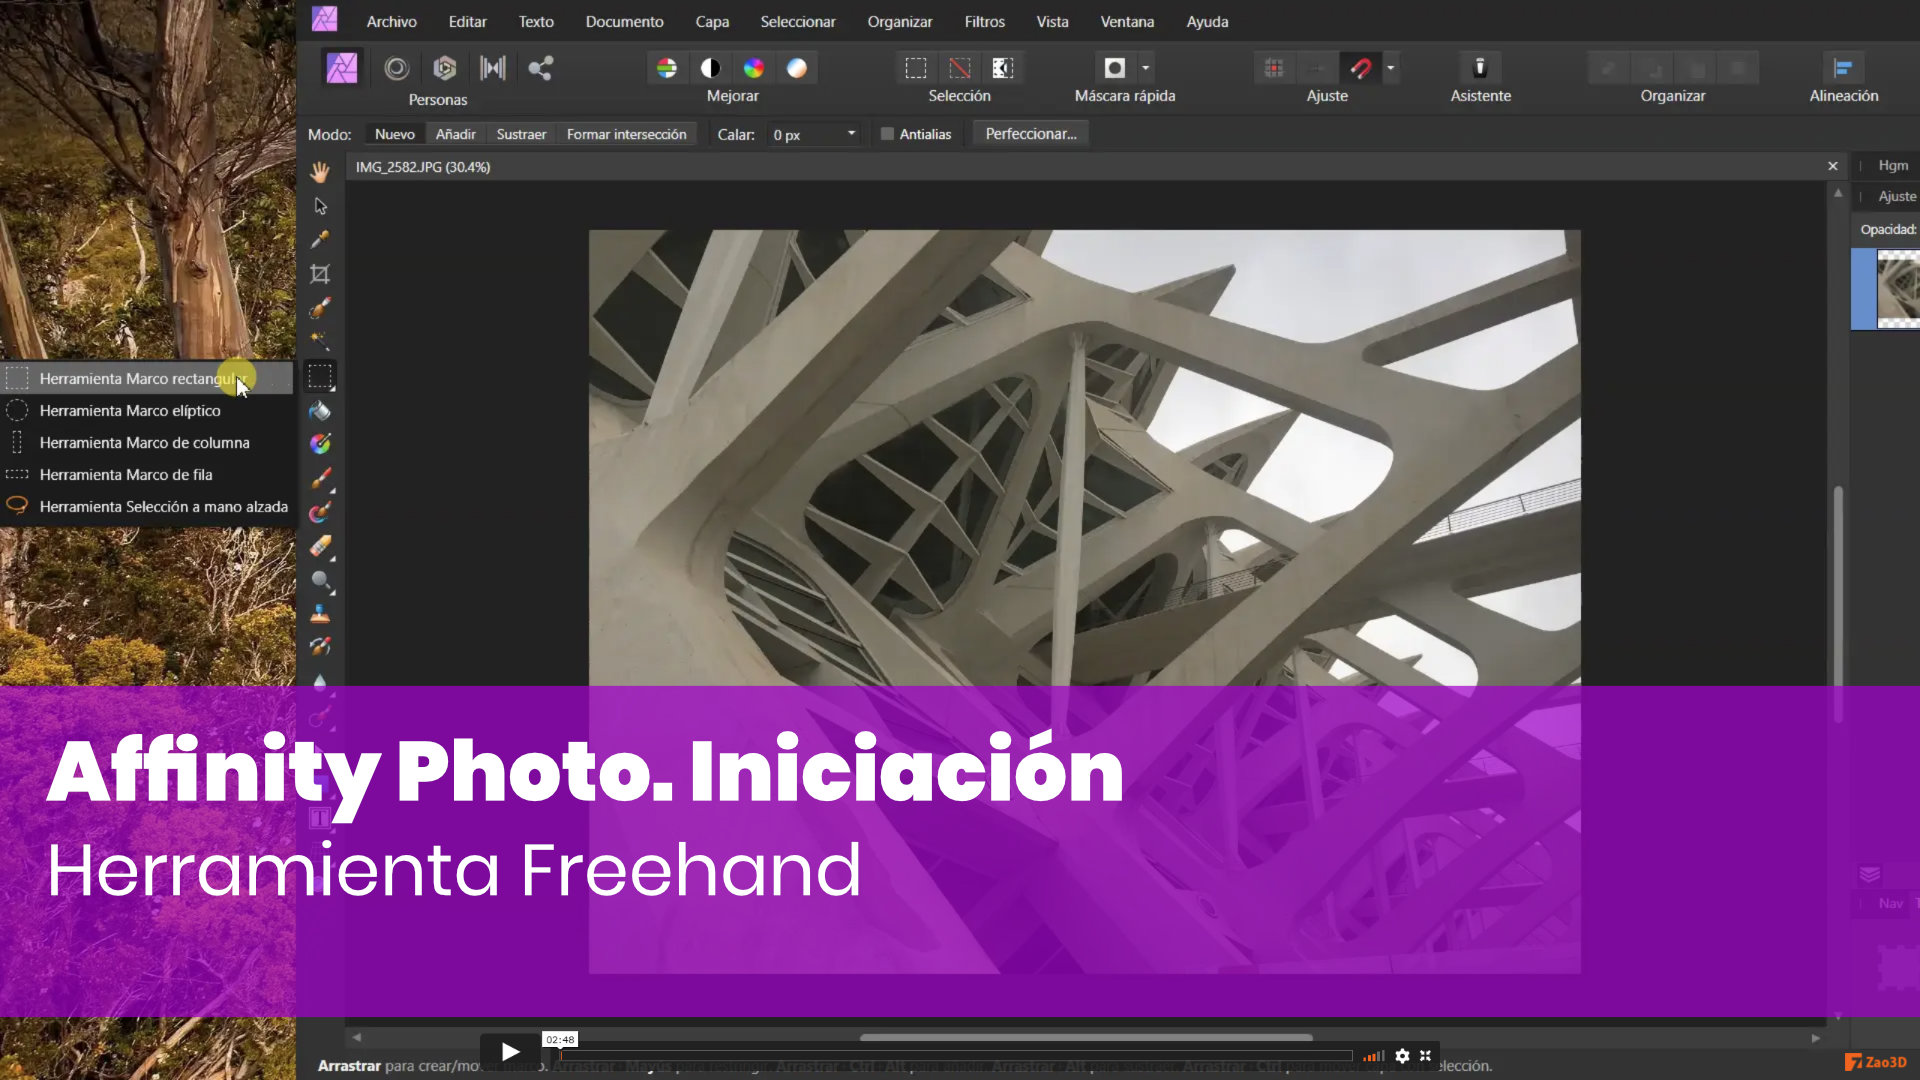Screen dimensions: 1920x1080
Task: Open the Filtros menu
Action: point(984,21)
